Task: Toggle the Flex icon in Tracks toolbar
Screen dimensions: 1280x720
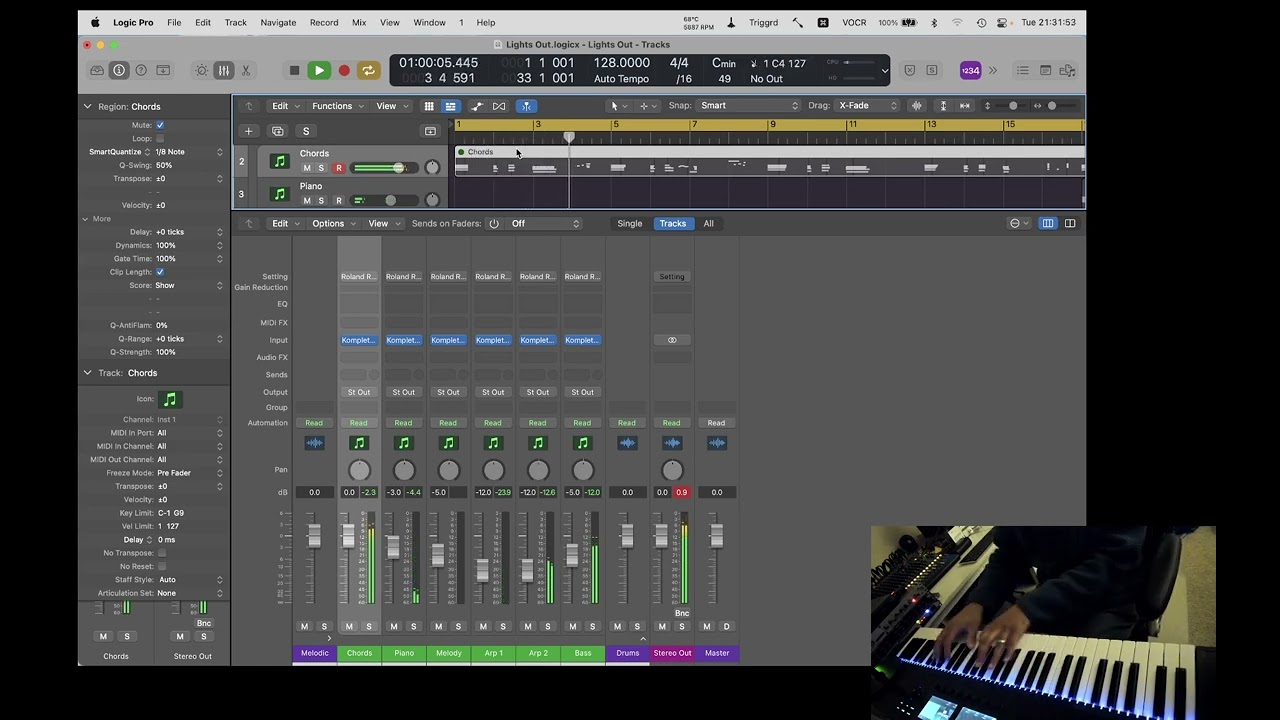Action: tap(499, 106)
